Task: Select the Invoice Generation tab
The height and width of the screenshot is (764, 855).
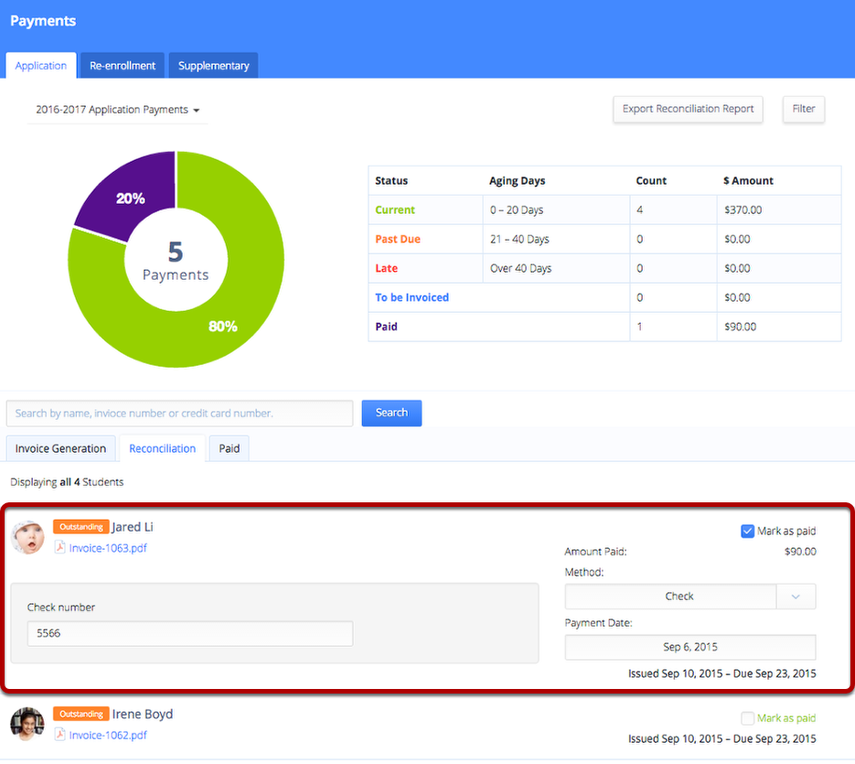Action: (x=60, y=449)
